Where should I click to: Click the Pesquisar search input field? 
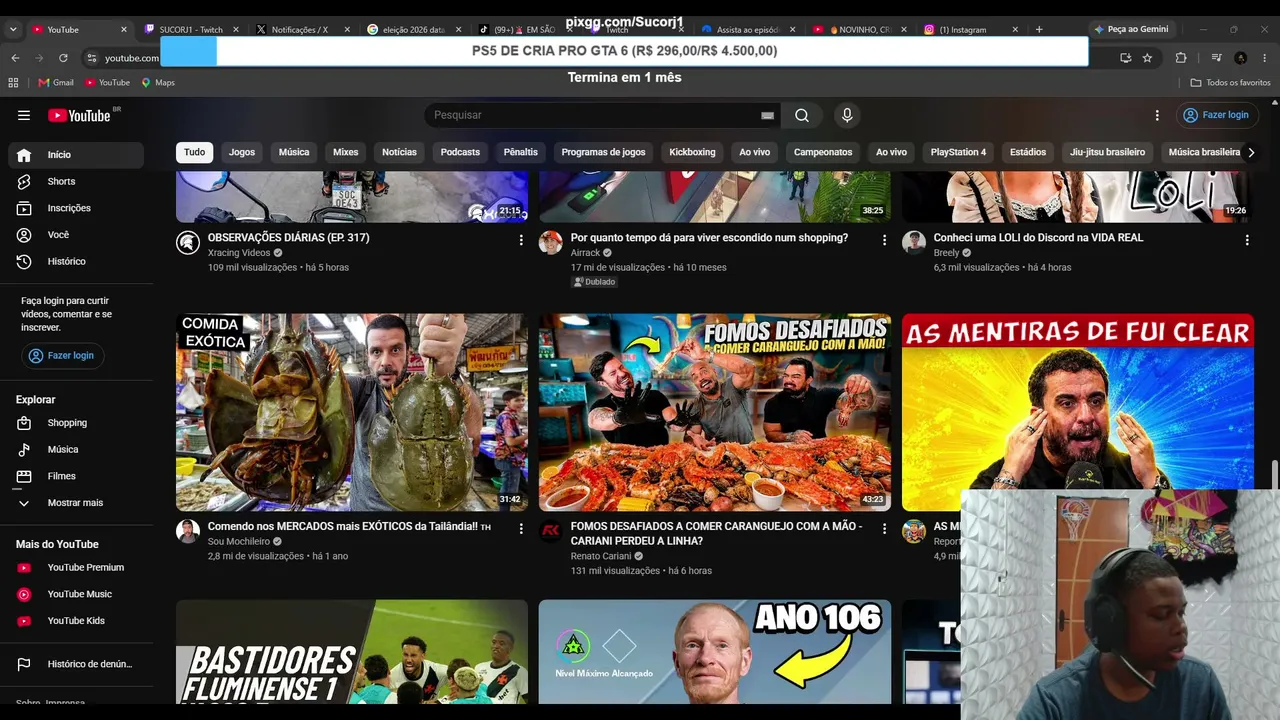(x=590, y=115)
